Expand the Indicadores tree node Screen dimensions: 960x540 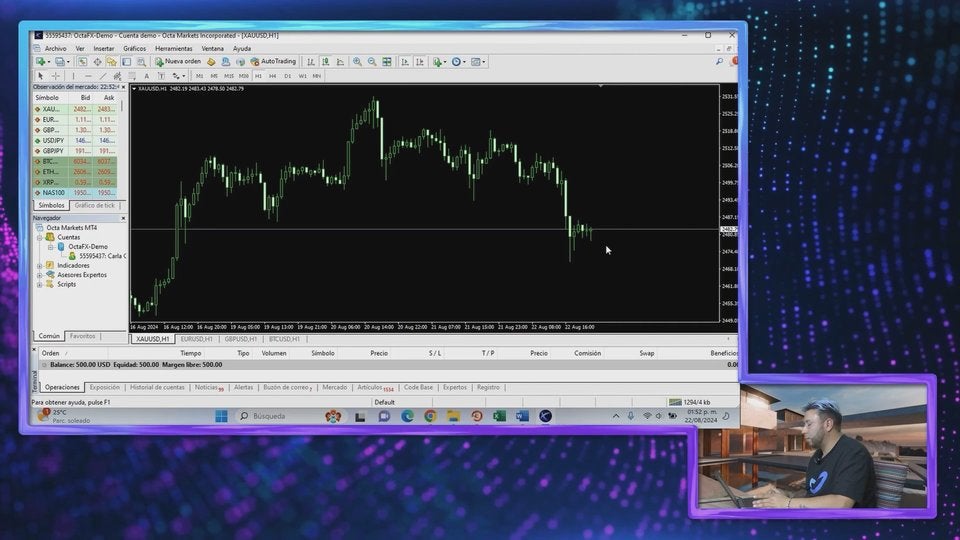(40, 265)
